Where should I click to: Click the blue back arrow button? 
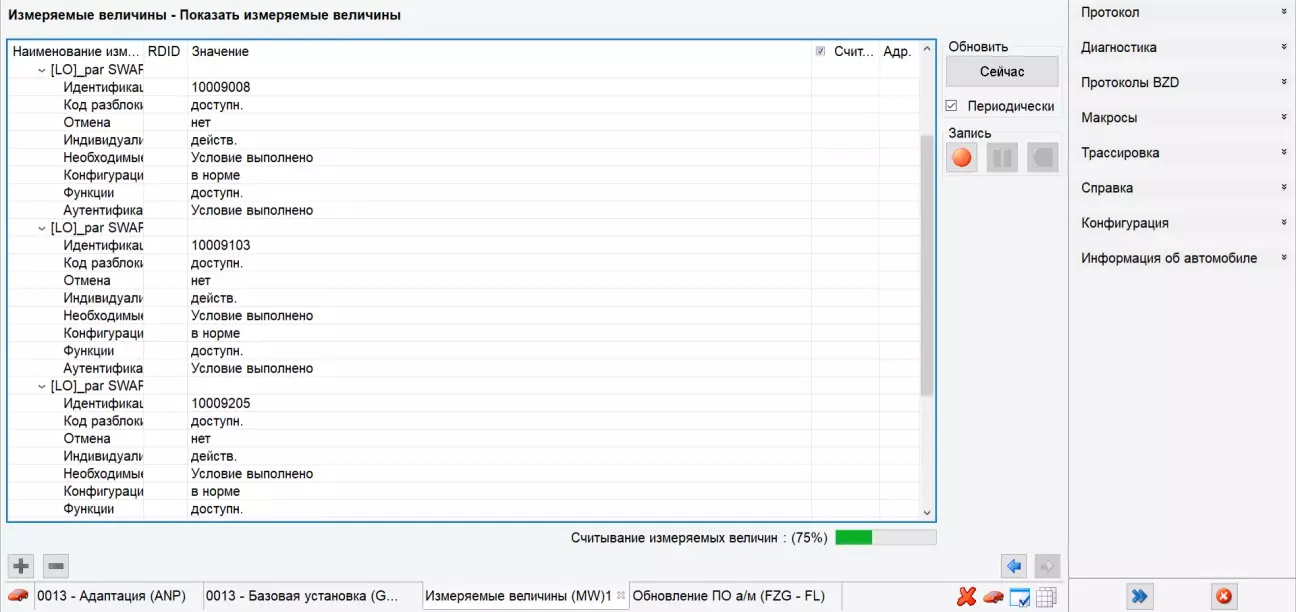pos(1014,566)
